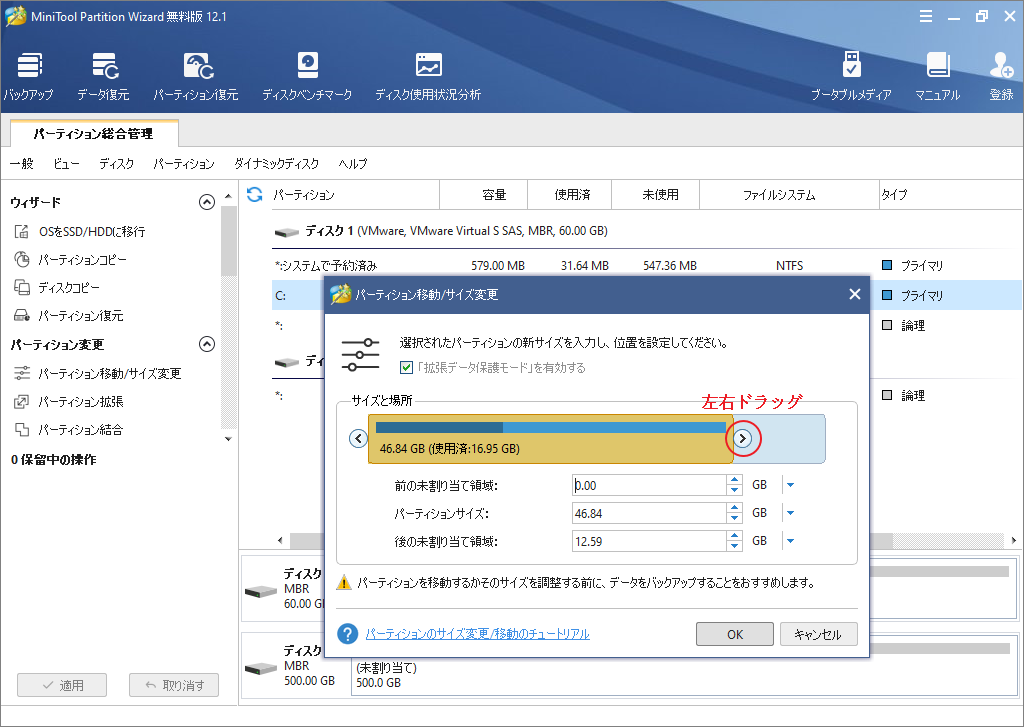Increase 前の未割り当て領域 value with up spinner

tap(735, 479)
